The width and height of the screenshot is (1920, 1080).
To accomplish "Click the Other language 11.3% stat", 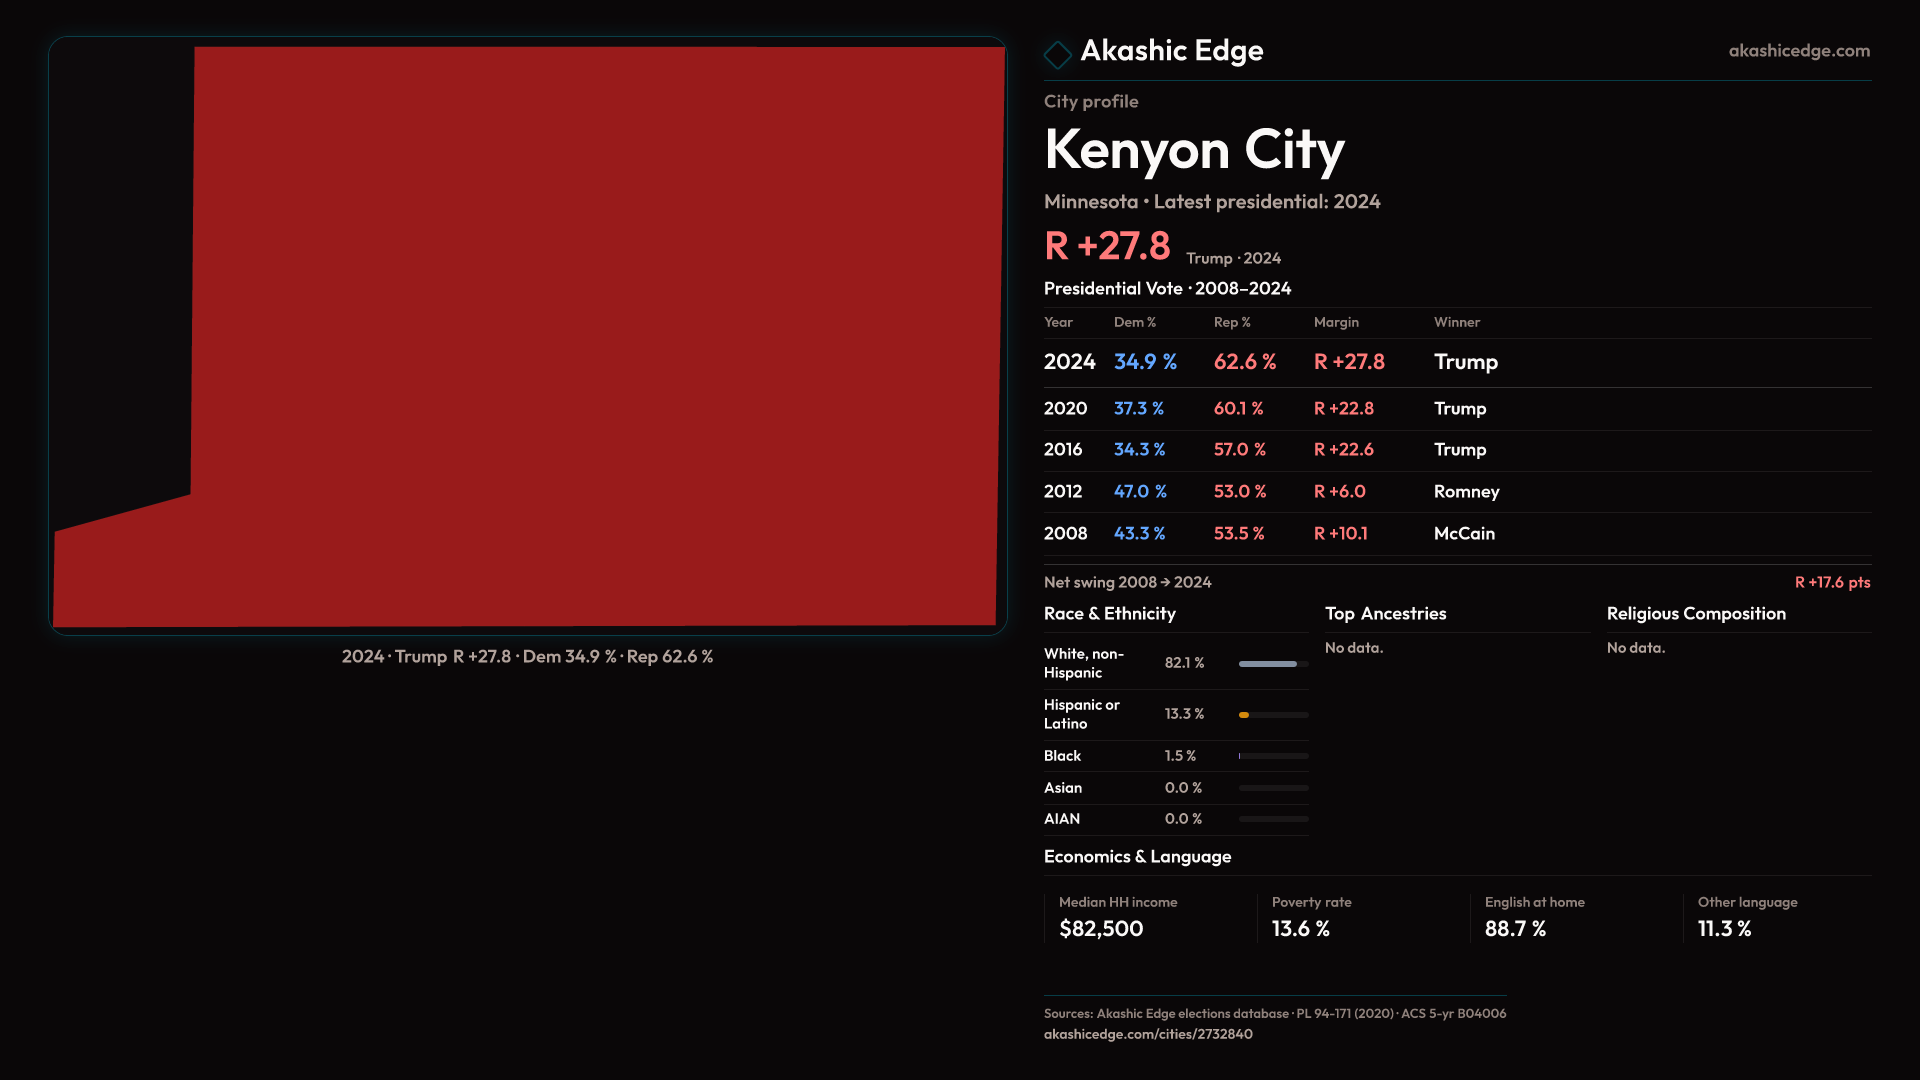I will coord(1724,929).
